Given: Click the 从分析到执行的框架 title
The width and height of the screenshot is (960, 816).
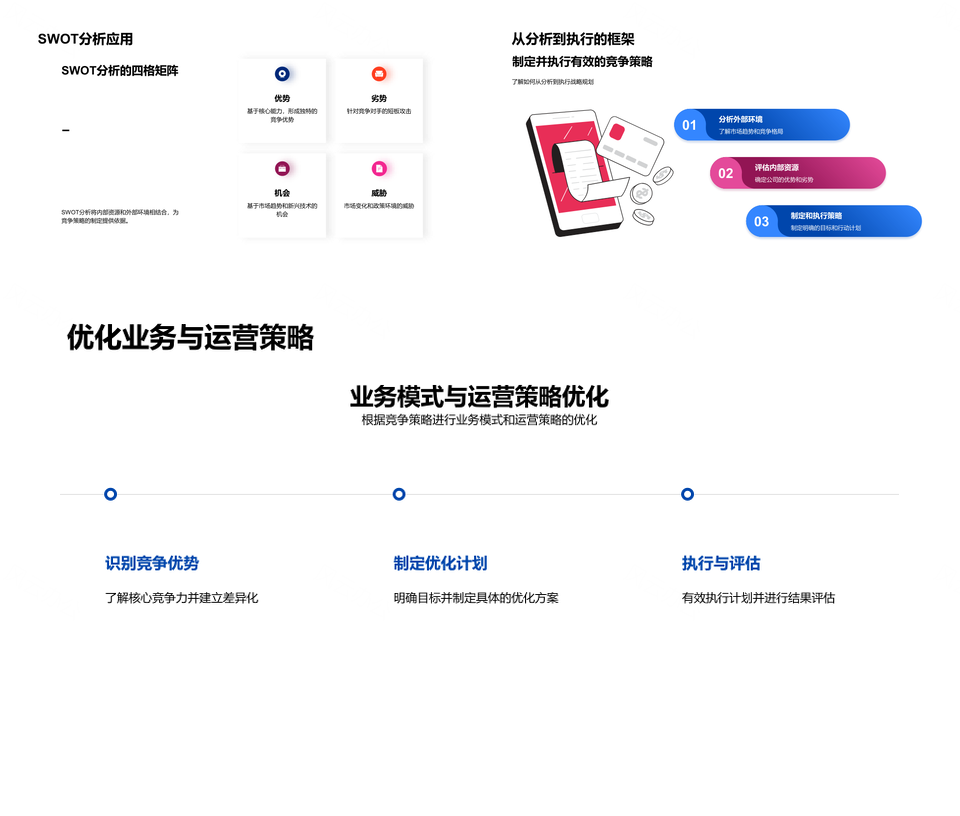Looking at the screenshot, I should pos(573,39).
